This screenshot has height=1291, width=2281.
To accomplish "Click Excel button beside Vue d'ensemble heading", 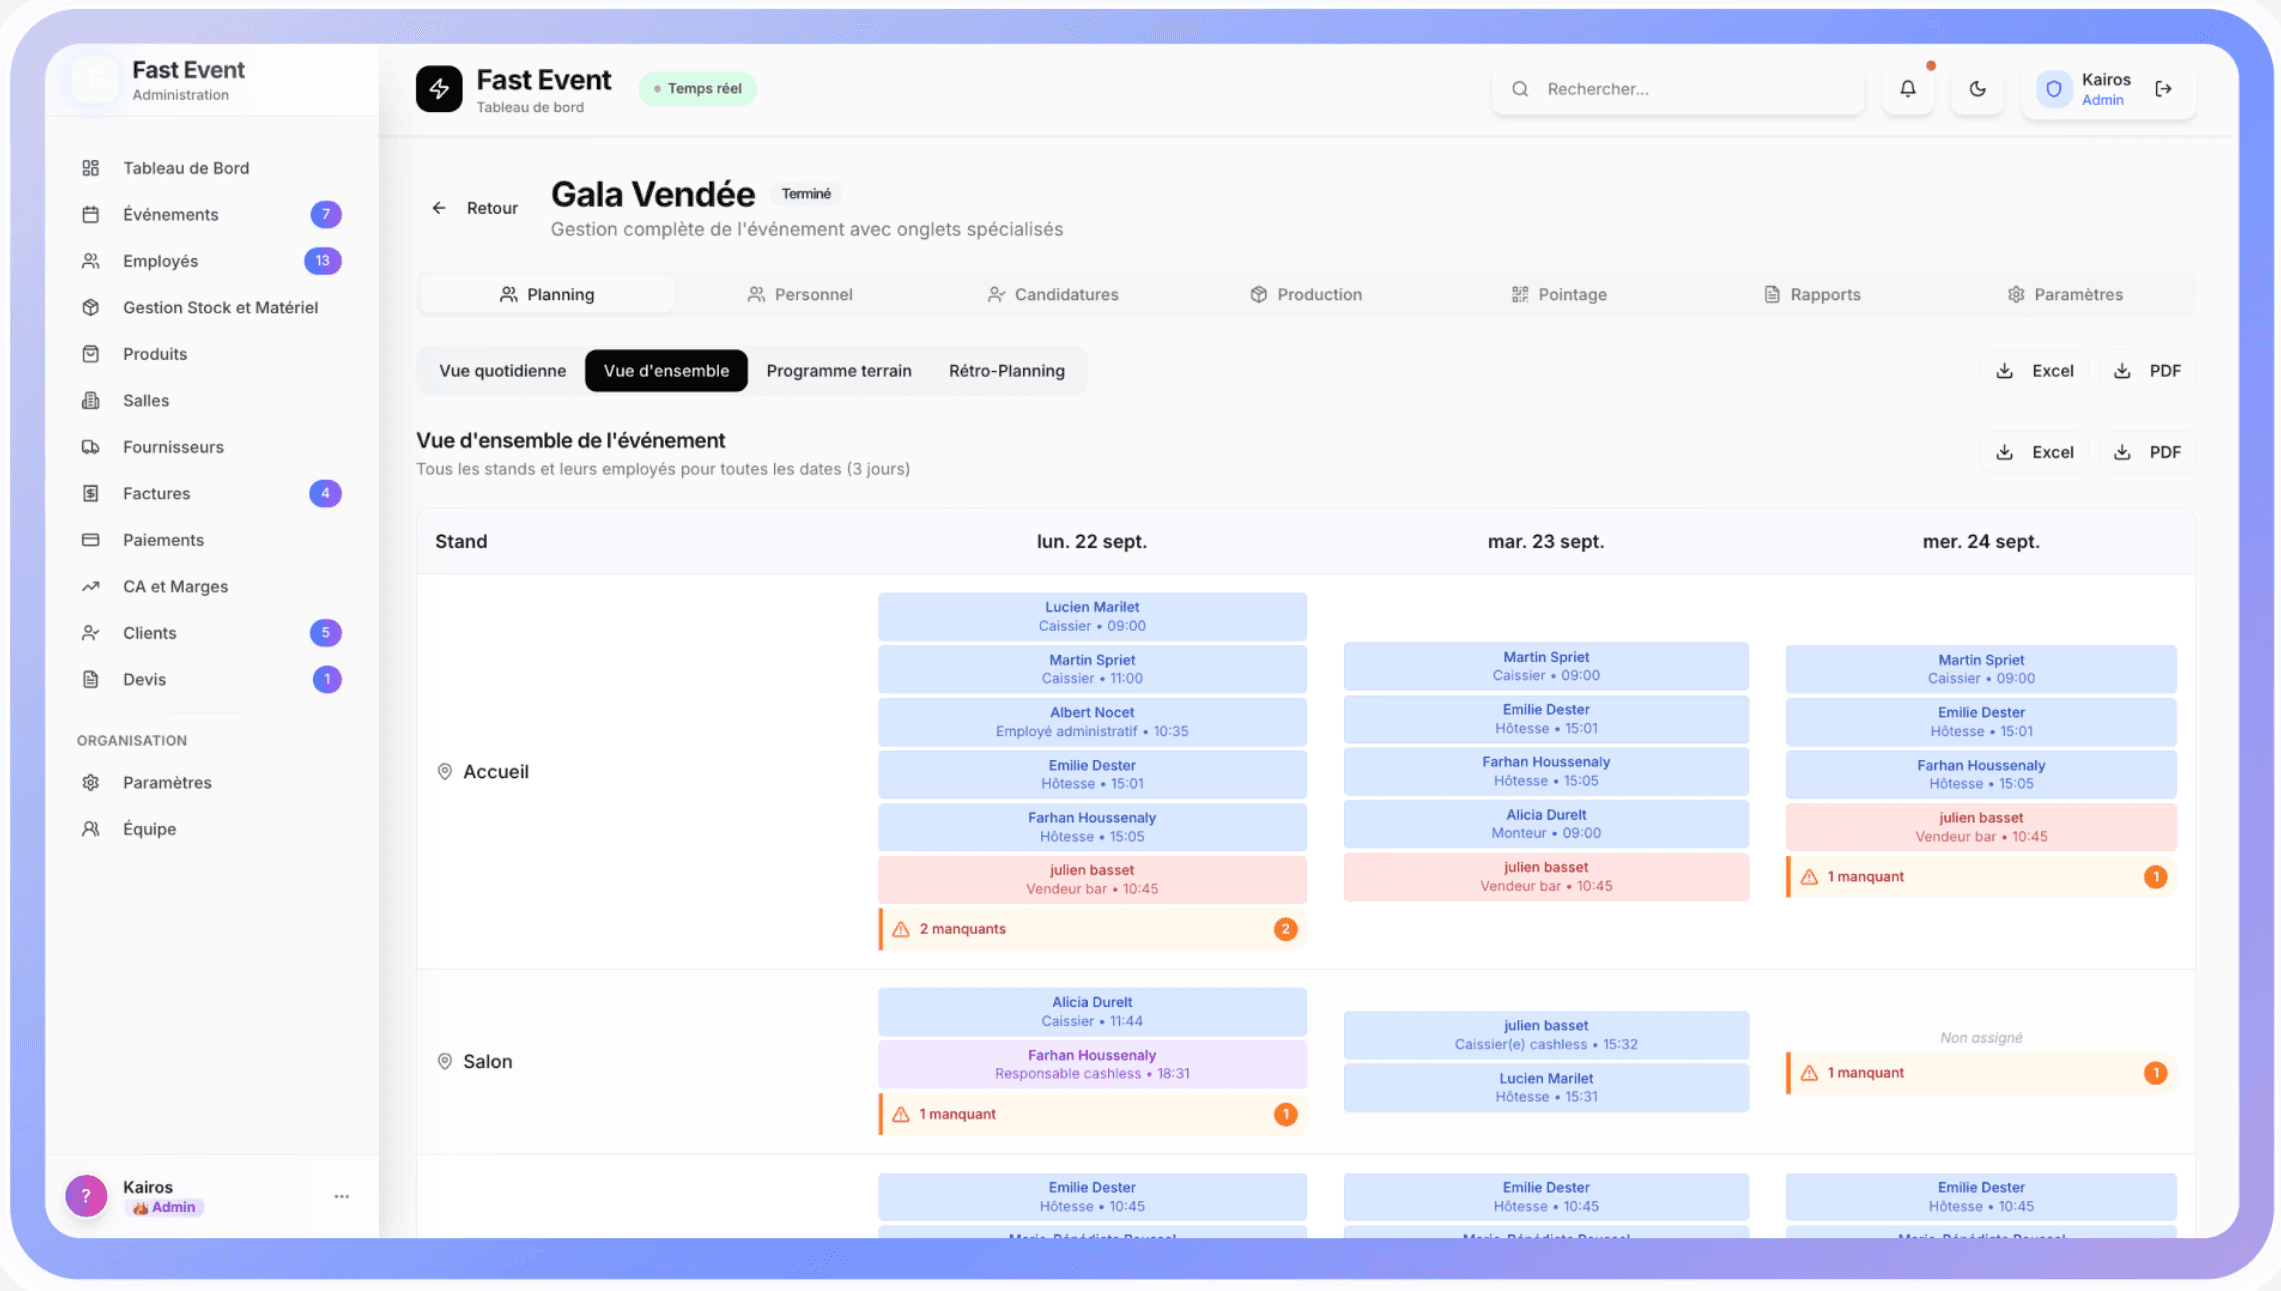I will (2034, 452).
